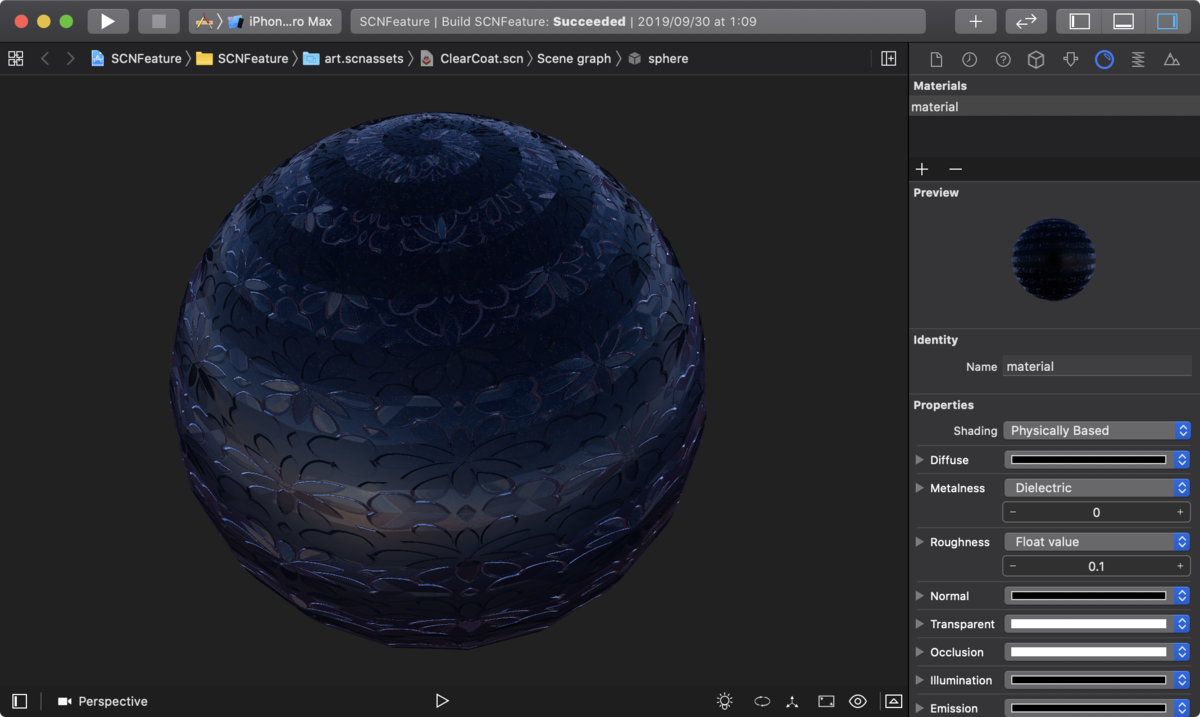This screenshot has height=717, width=1200.
Task: Open Scene graph breadcrumb item
Action: click(574, 59)
